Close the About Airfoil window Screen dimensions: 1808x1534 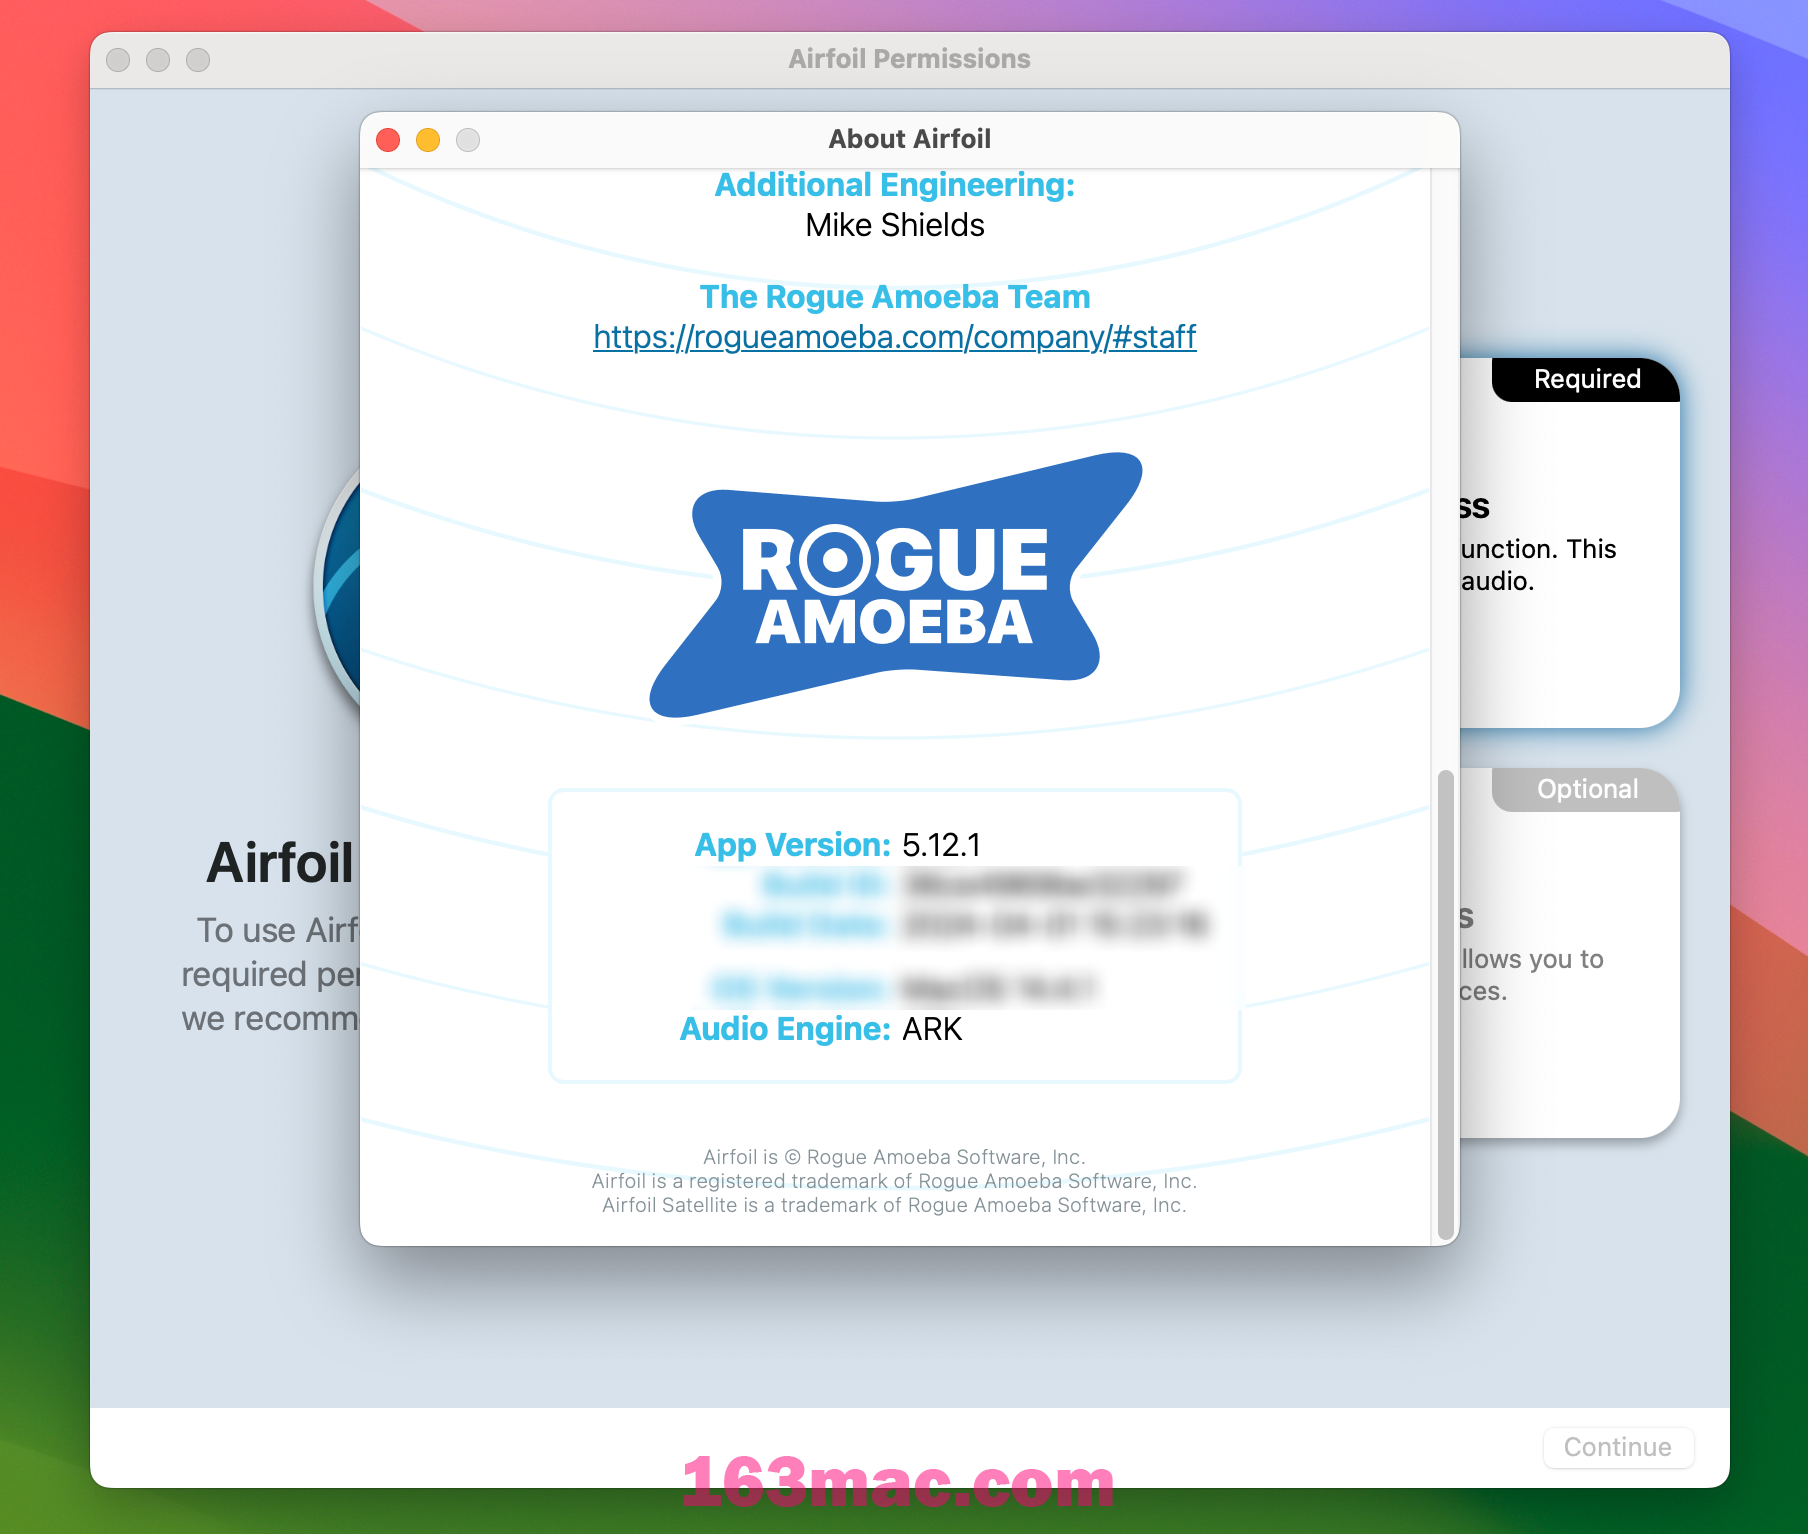[388, 140]
